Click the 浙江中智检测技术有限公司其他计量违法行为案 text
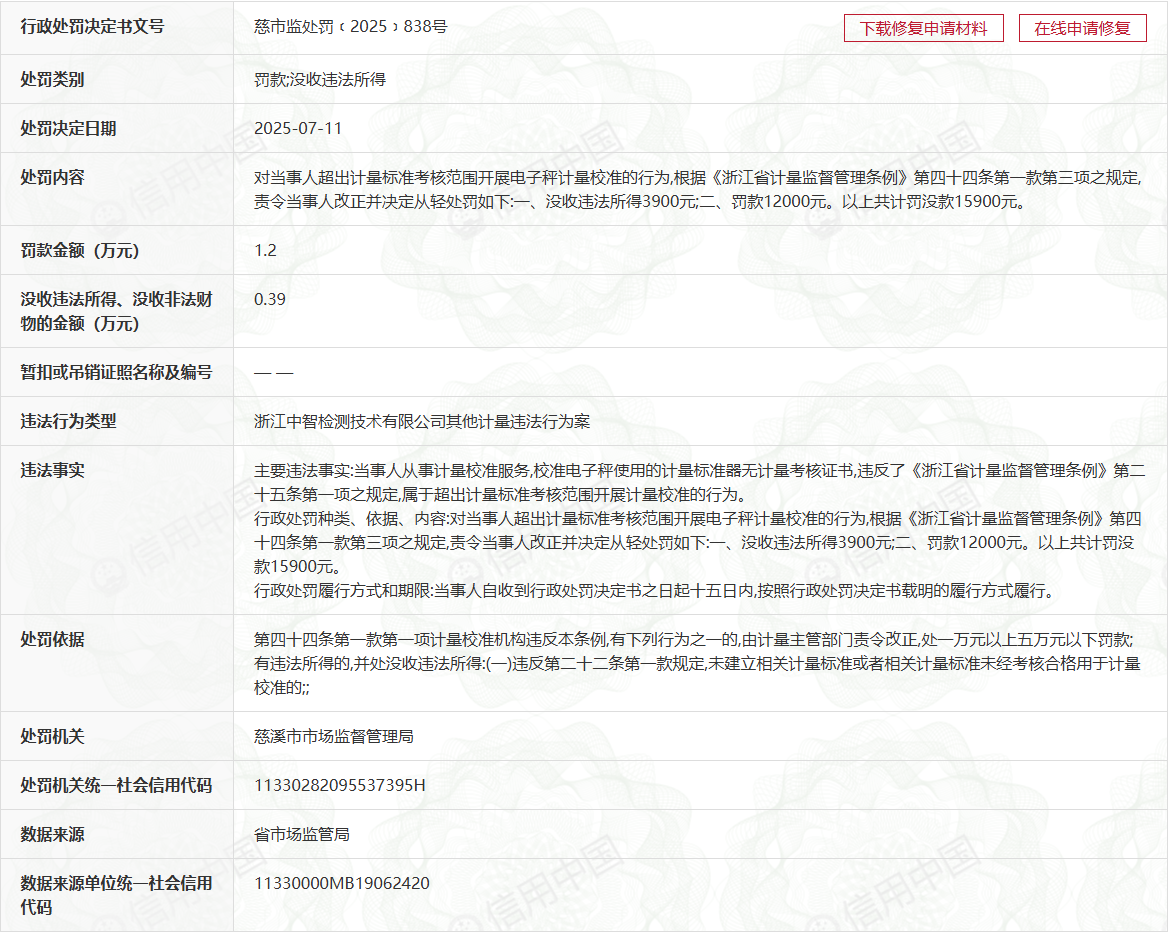The width and height of the screenshot is (1171, 935). (x=422, y=421)
